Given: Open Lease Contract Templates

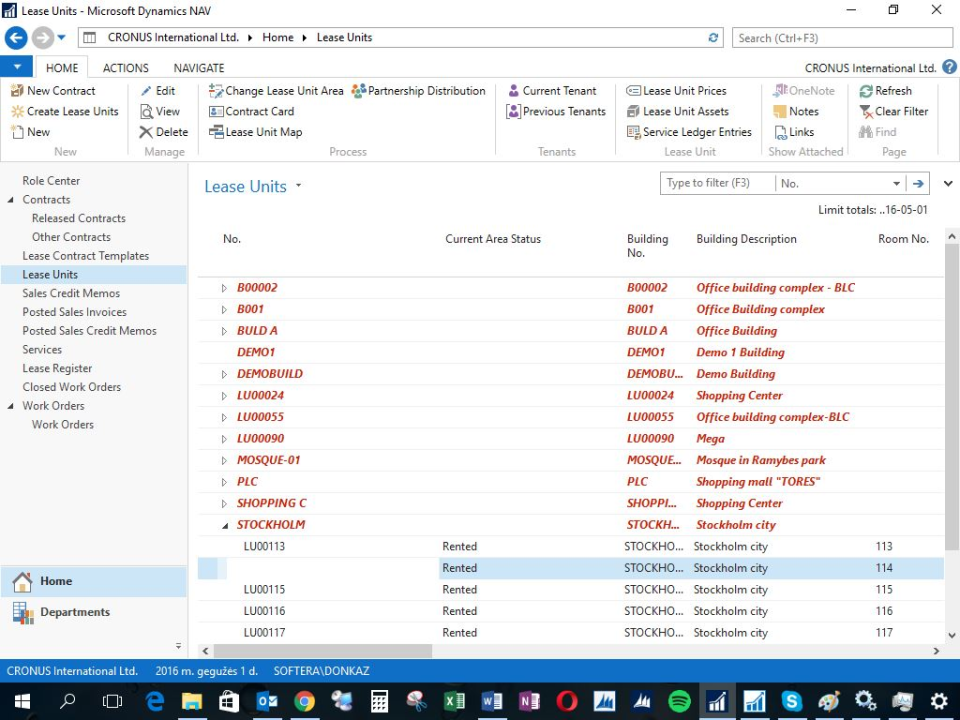Looking at the screenshot, I should coord(86,256).
